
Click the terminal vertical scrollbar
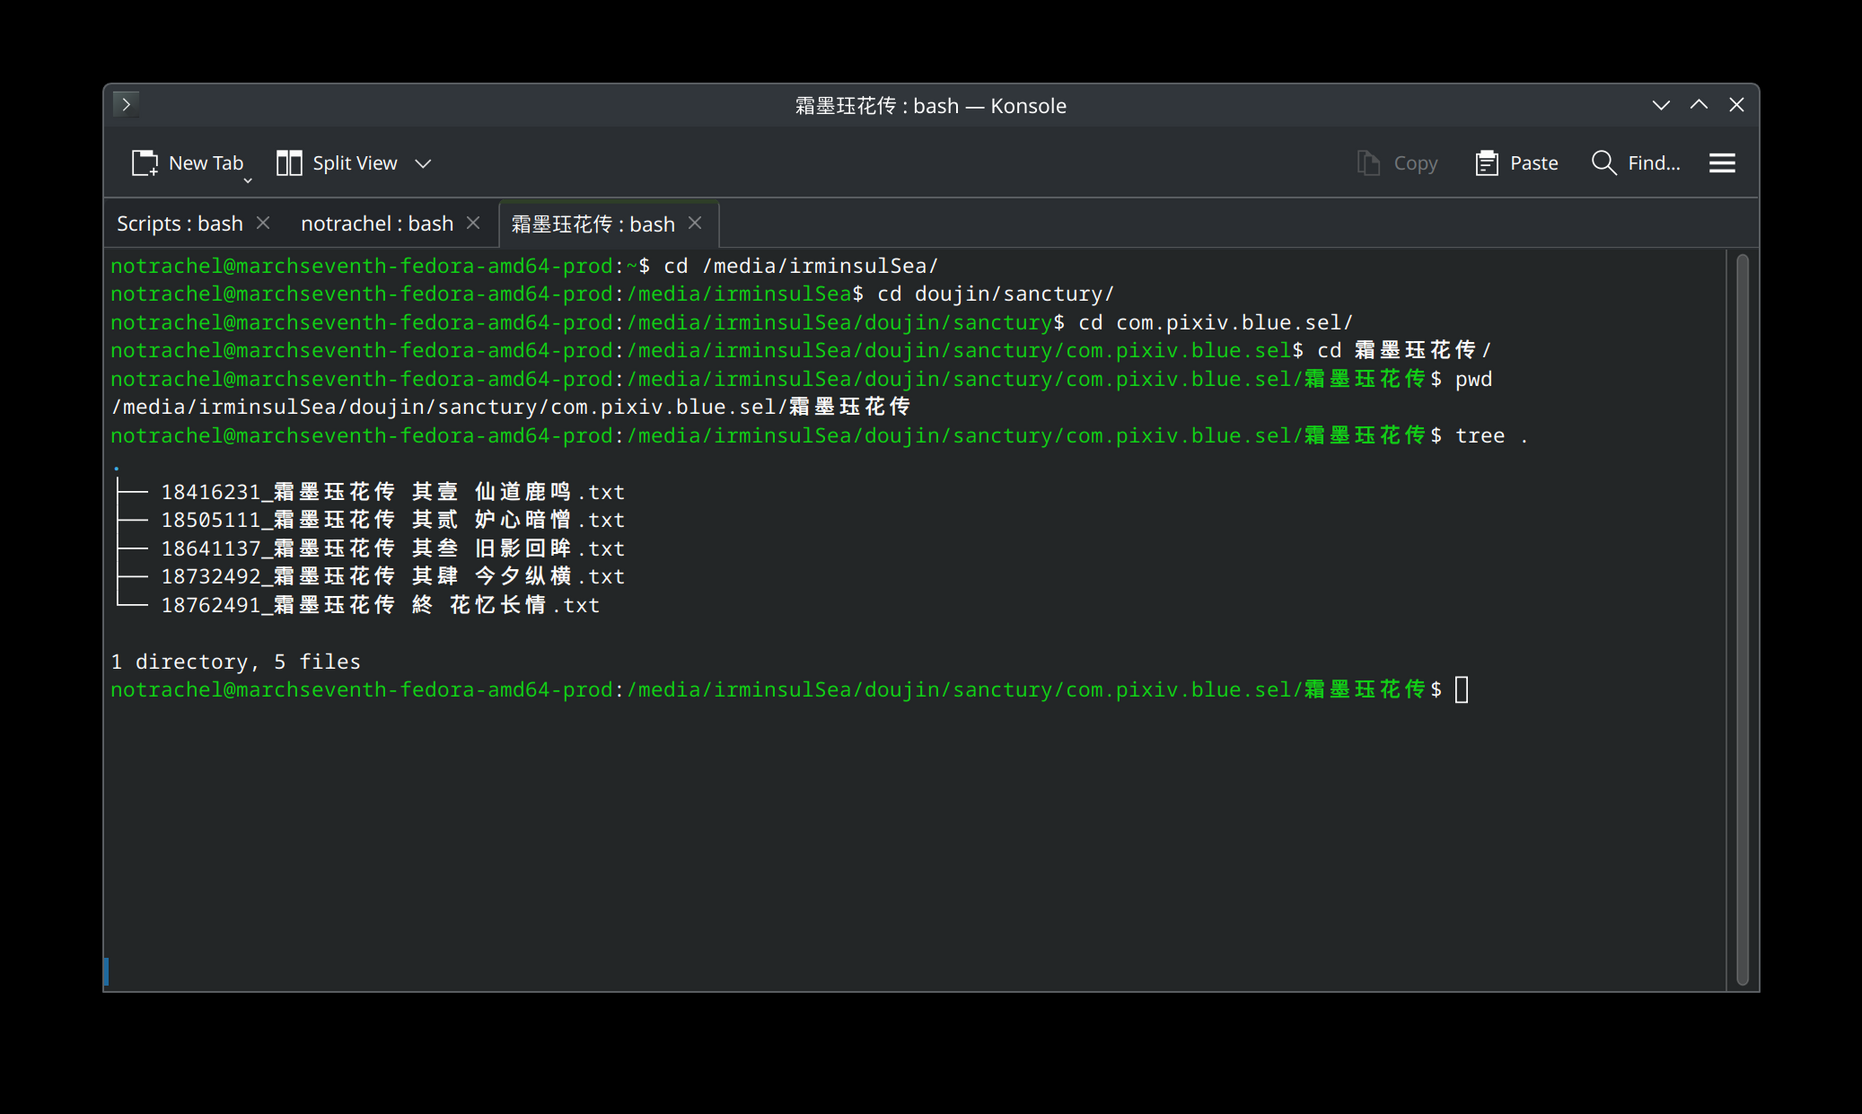tap(1742, 620)
